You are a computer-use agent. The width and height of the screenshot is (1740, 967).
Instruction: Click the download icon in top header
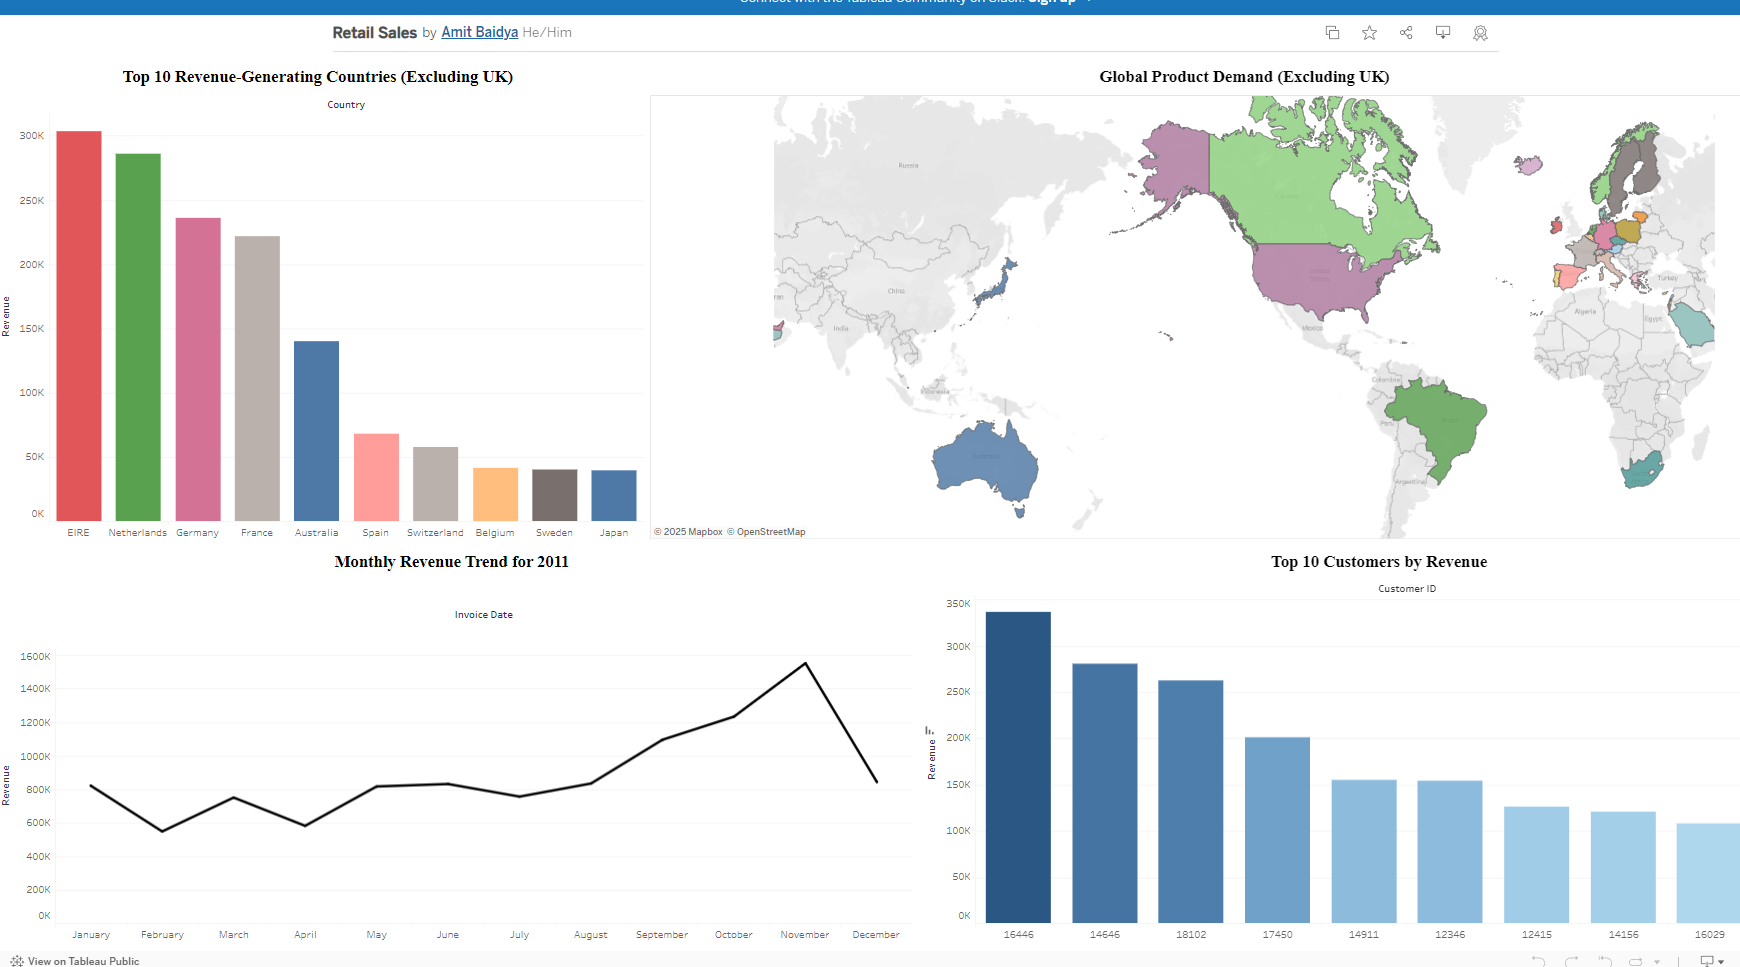click(1443, 33)
